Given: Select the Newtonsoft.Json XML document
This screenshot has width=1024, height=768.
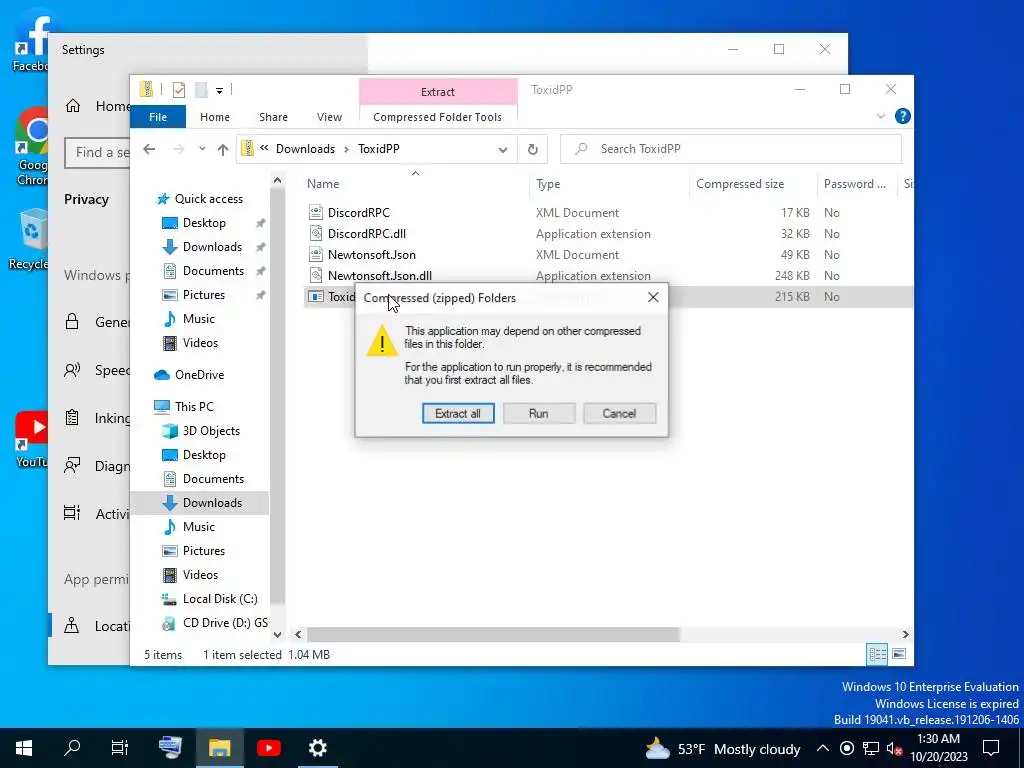Looking at the screenshot, I should point(372,255).
